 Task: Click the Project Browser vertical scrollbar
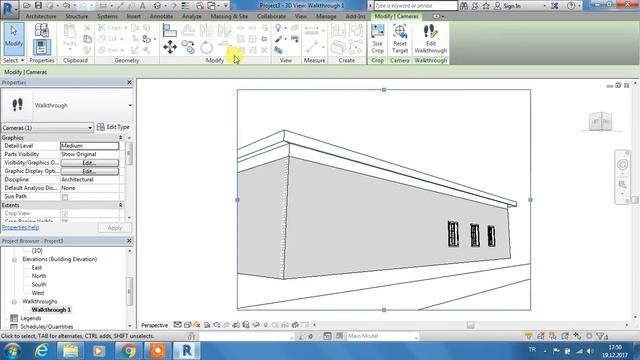pos(129,291)
